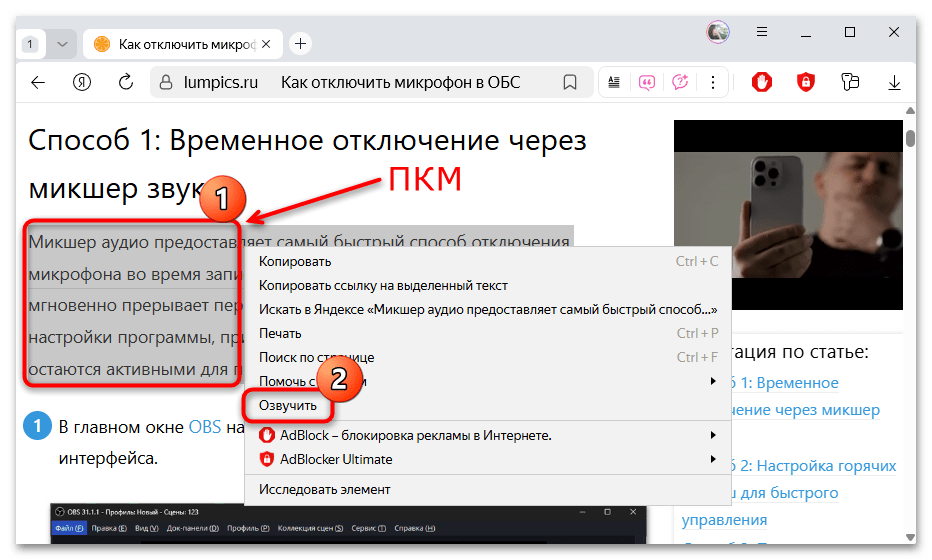Reload the page with the refresh icon
Viewport: 932px width, 560px height.
tap(125, 82)
